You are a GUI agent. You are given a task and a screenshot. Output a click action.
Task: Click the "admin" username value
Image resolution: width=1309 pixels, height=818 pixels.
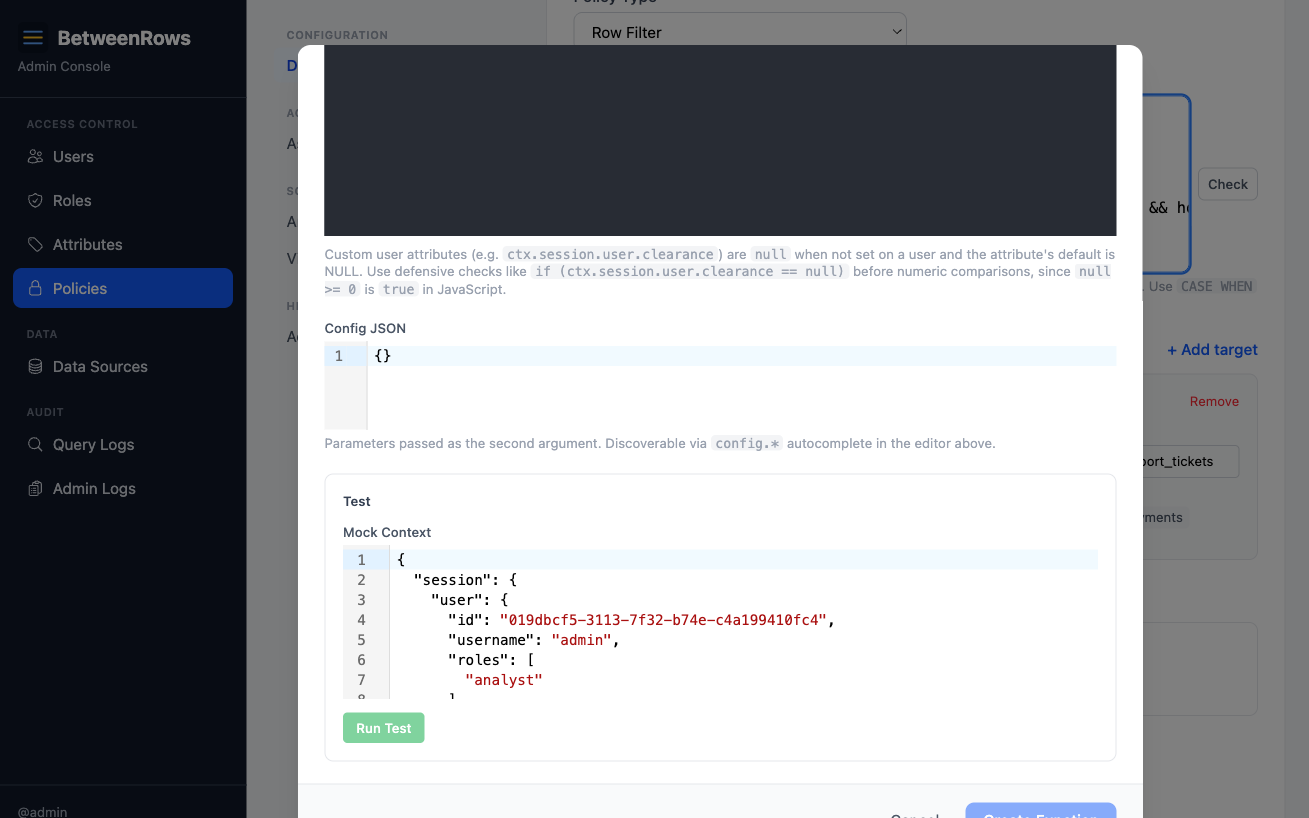(x=581, y=640)
